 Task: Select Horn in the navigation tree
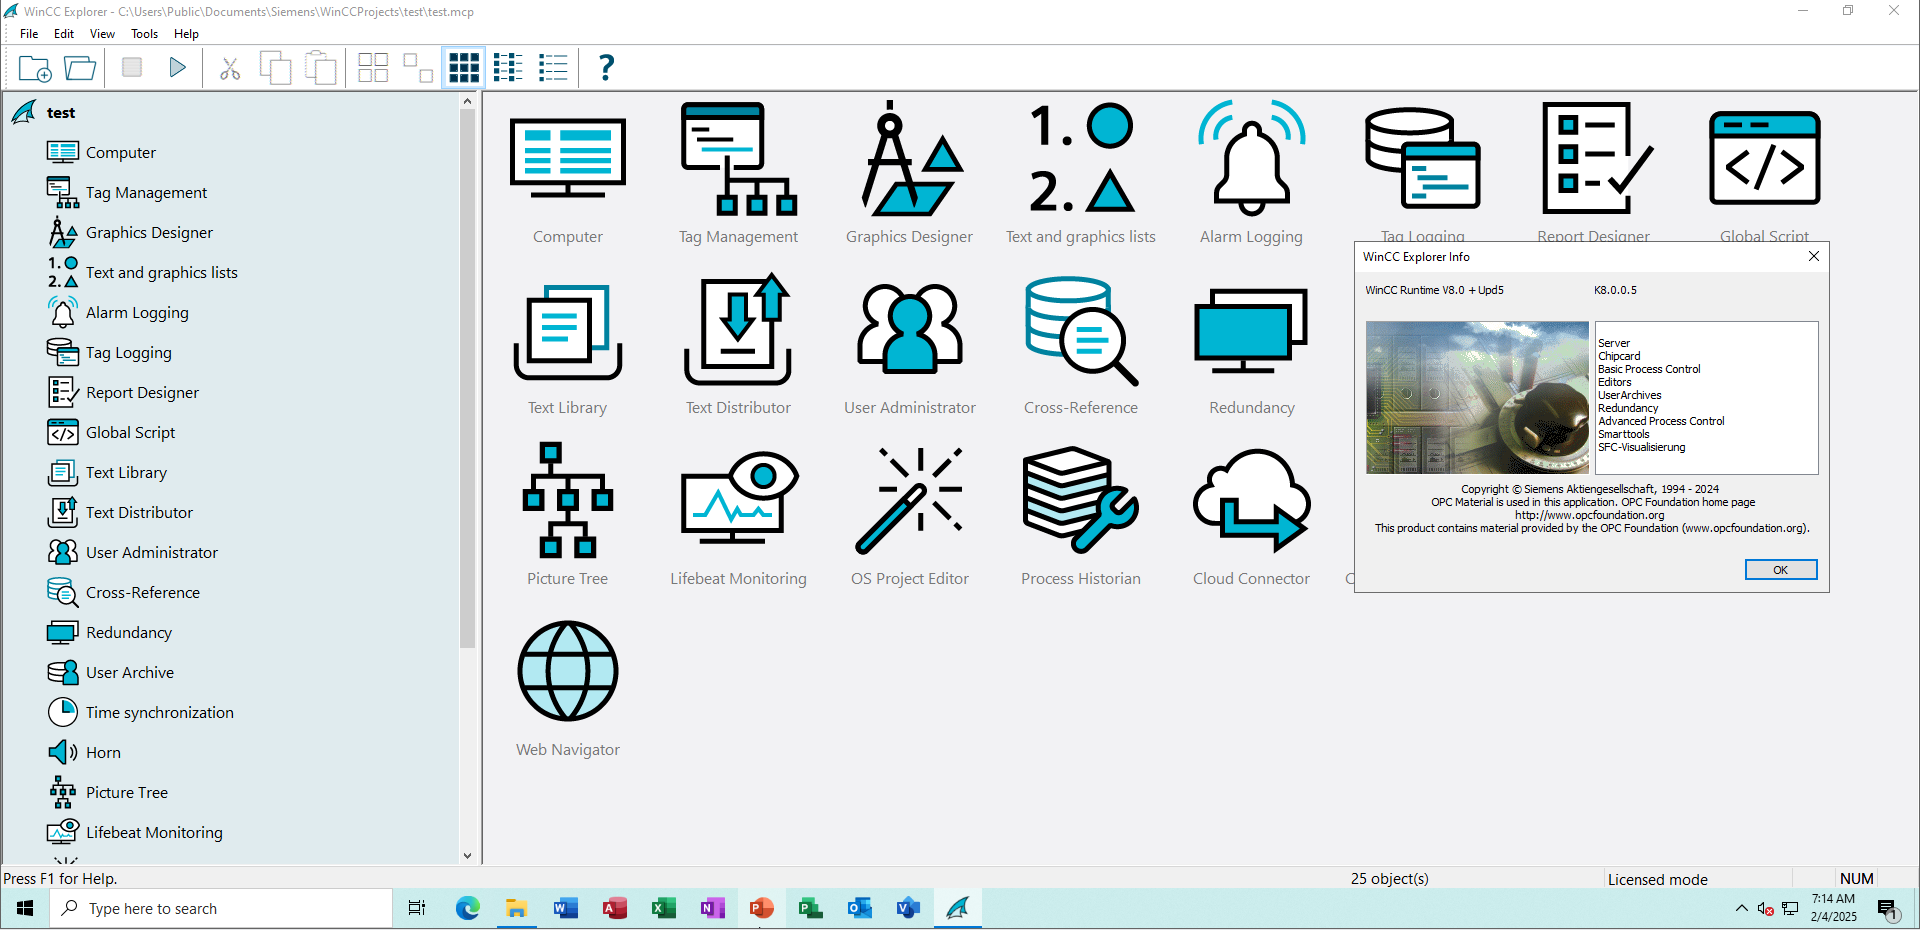click(103, 752)
